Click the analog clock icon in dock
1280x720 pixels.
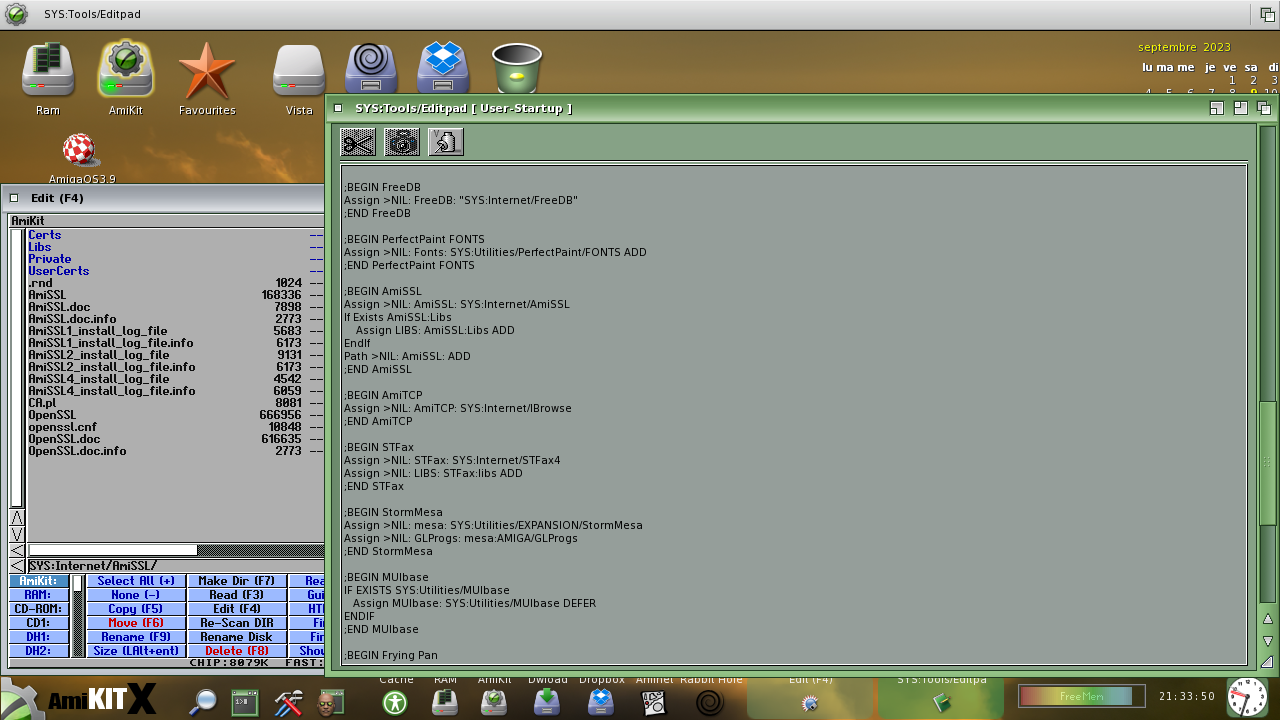[1247, 697]
